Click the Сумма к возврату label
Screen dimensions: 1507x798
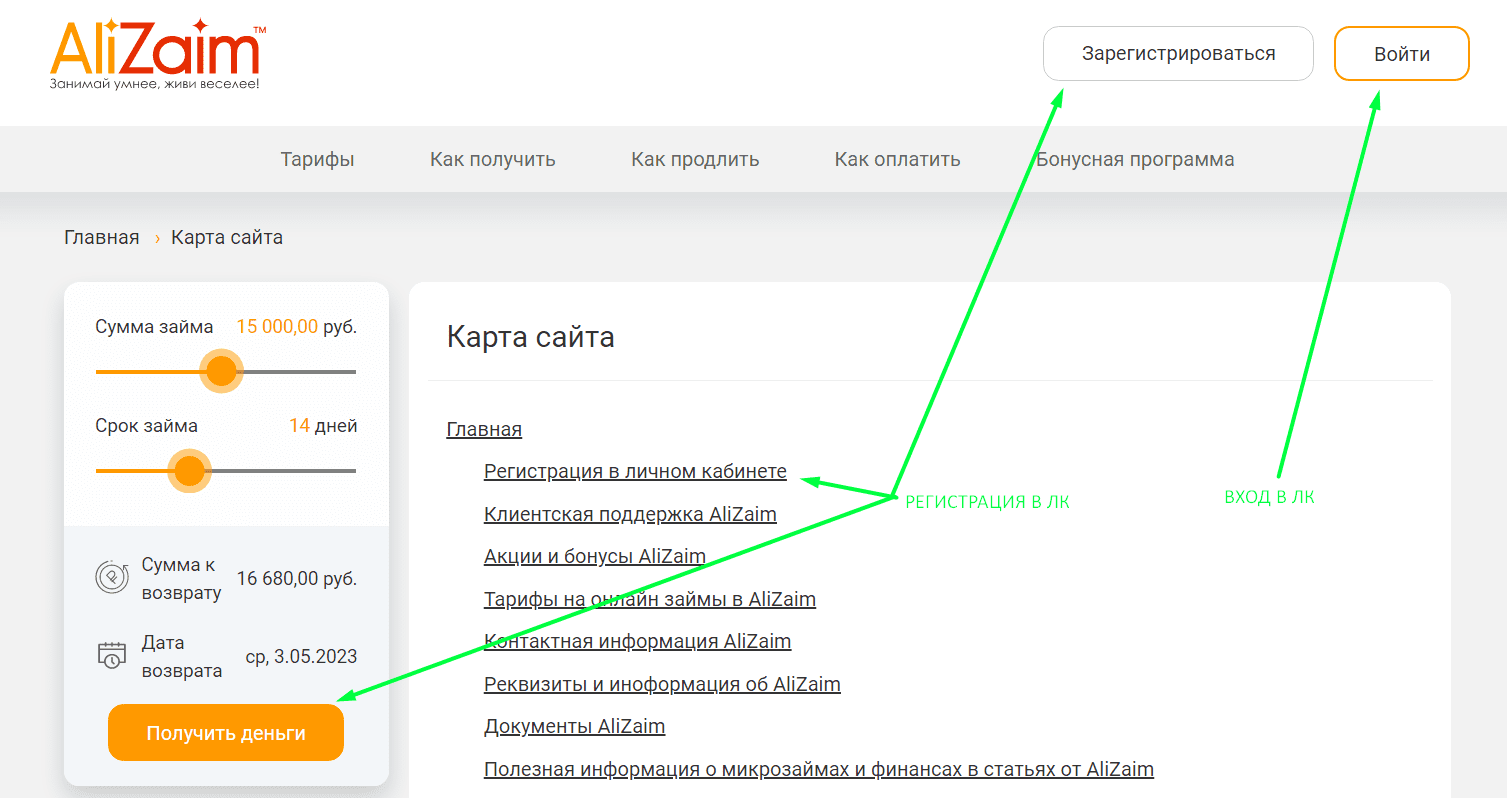(x=181, y=579)
